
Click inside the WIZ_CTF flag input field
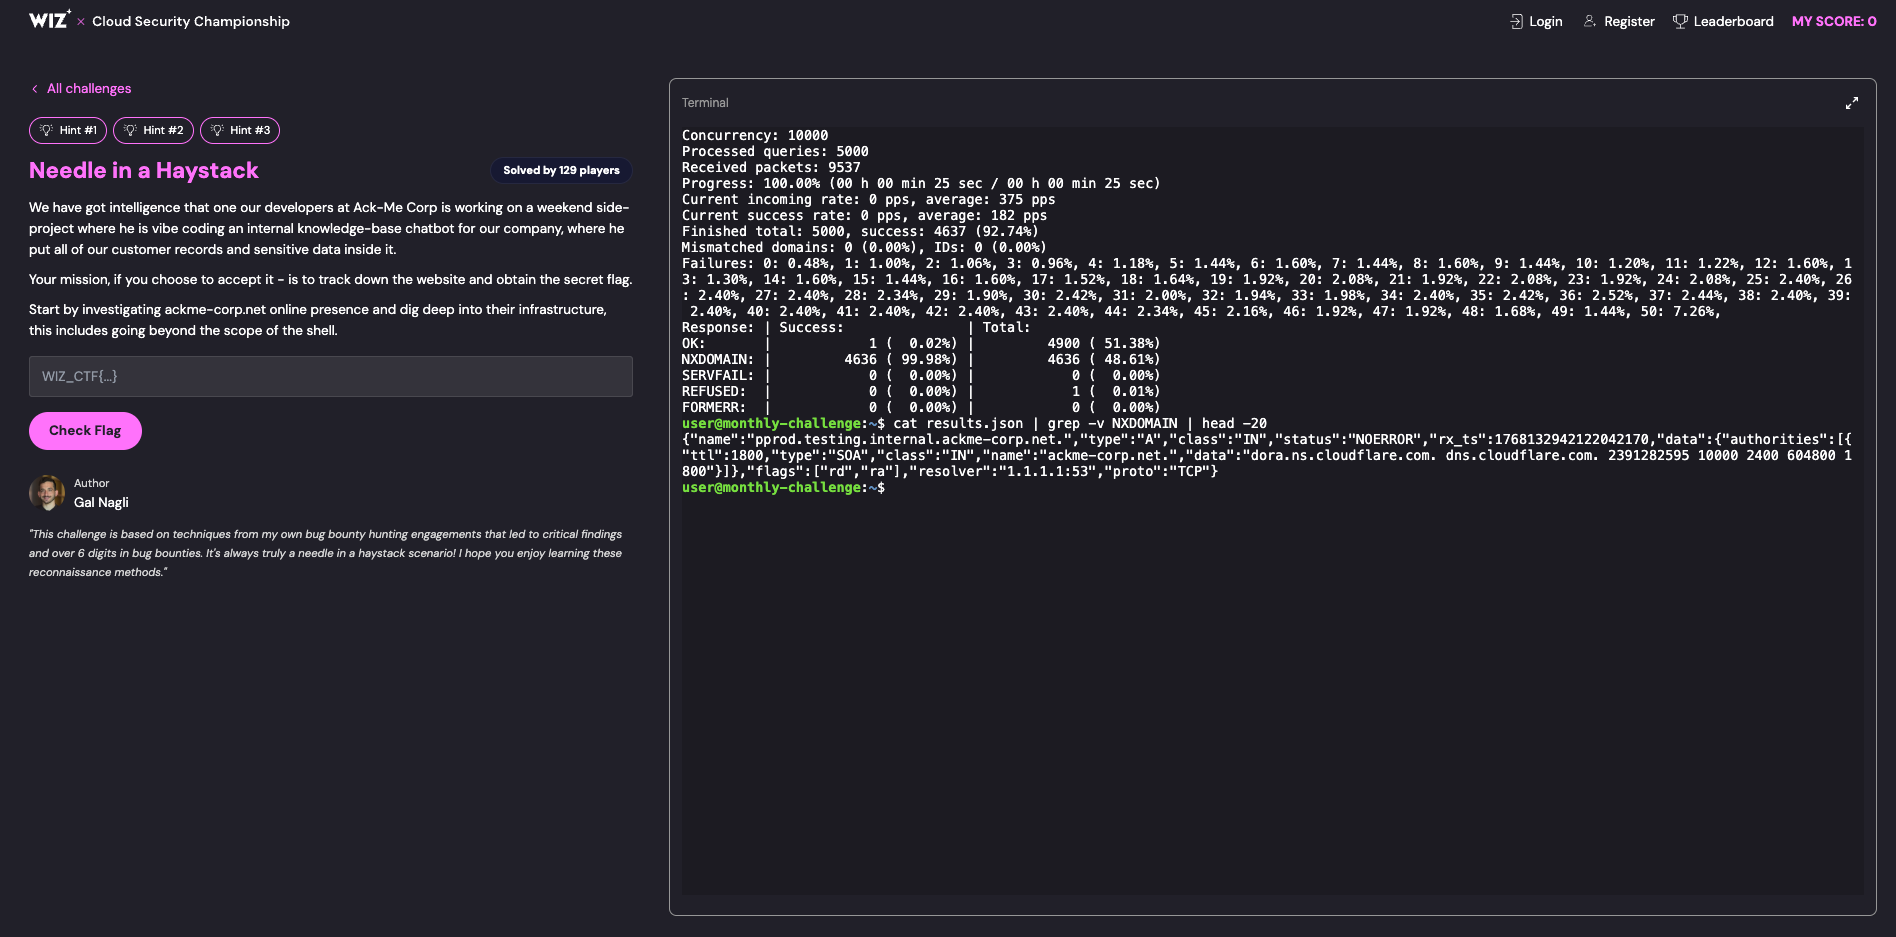tap(330, 377)
